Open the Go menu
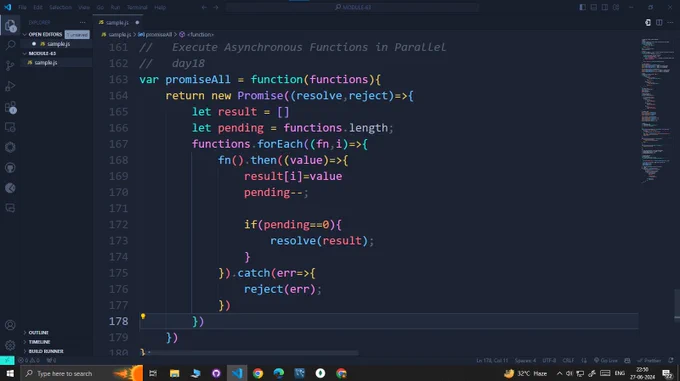 pos(100,7)
